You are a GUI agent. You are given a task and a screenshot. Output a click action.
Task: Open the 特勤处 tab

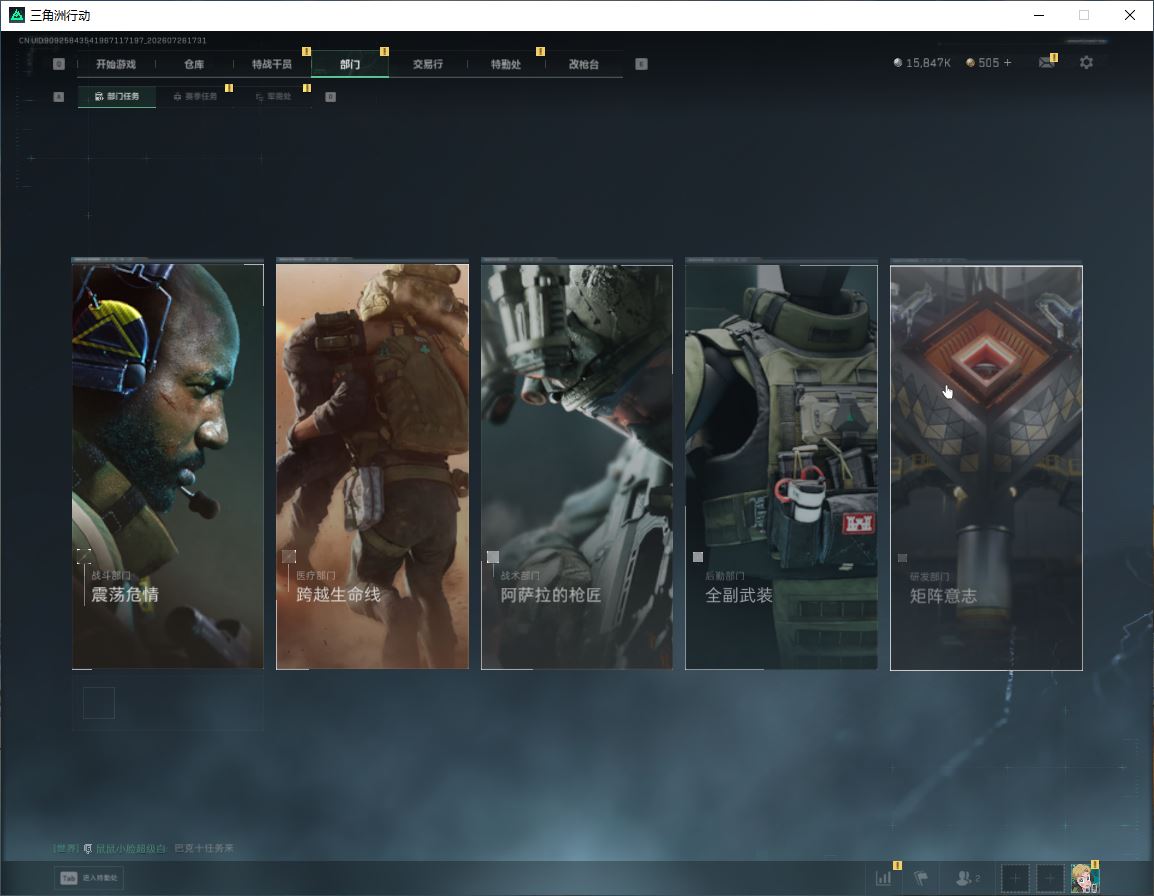click(x=506, y=64)
